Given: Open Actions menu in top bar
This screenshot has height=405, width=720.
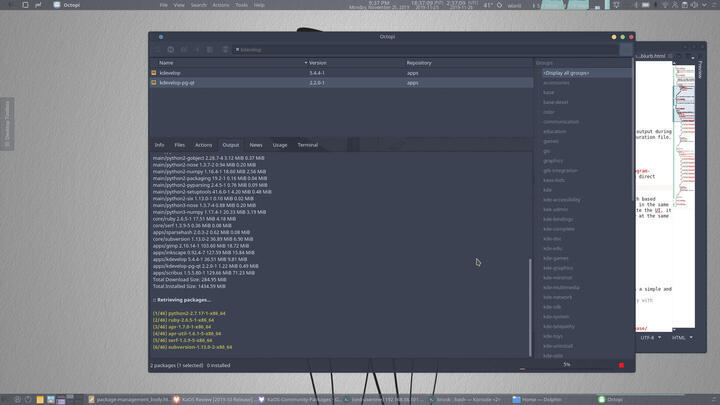Looking at the screenshot, I should [x=220, y=5].
